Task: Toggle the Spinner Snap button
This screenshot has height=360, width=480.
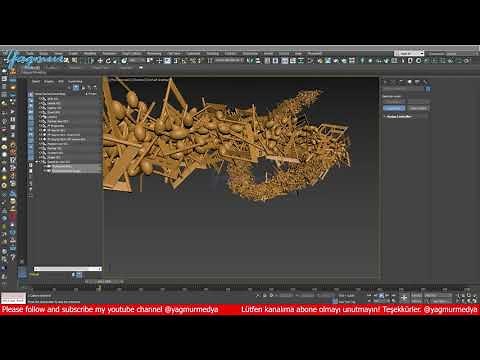Action: 200,61
